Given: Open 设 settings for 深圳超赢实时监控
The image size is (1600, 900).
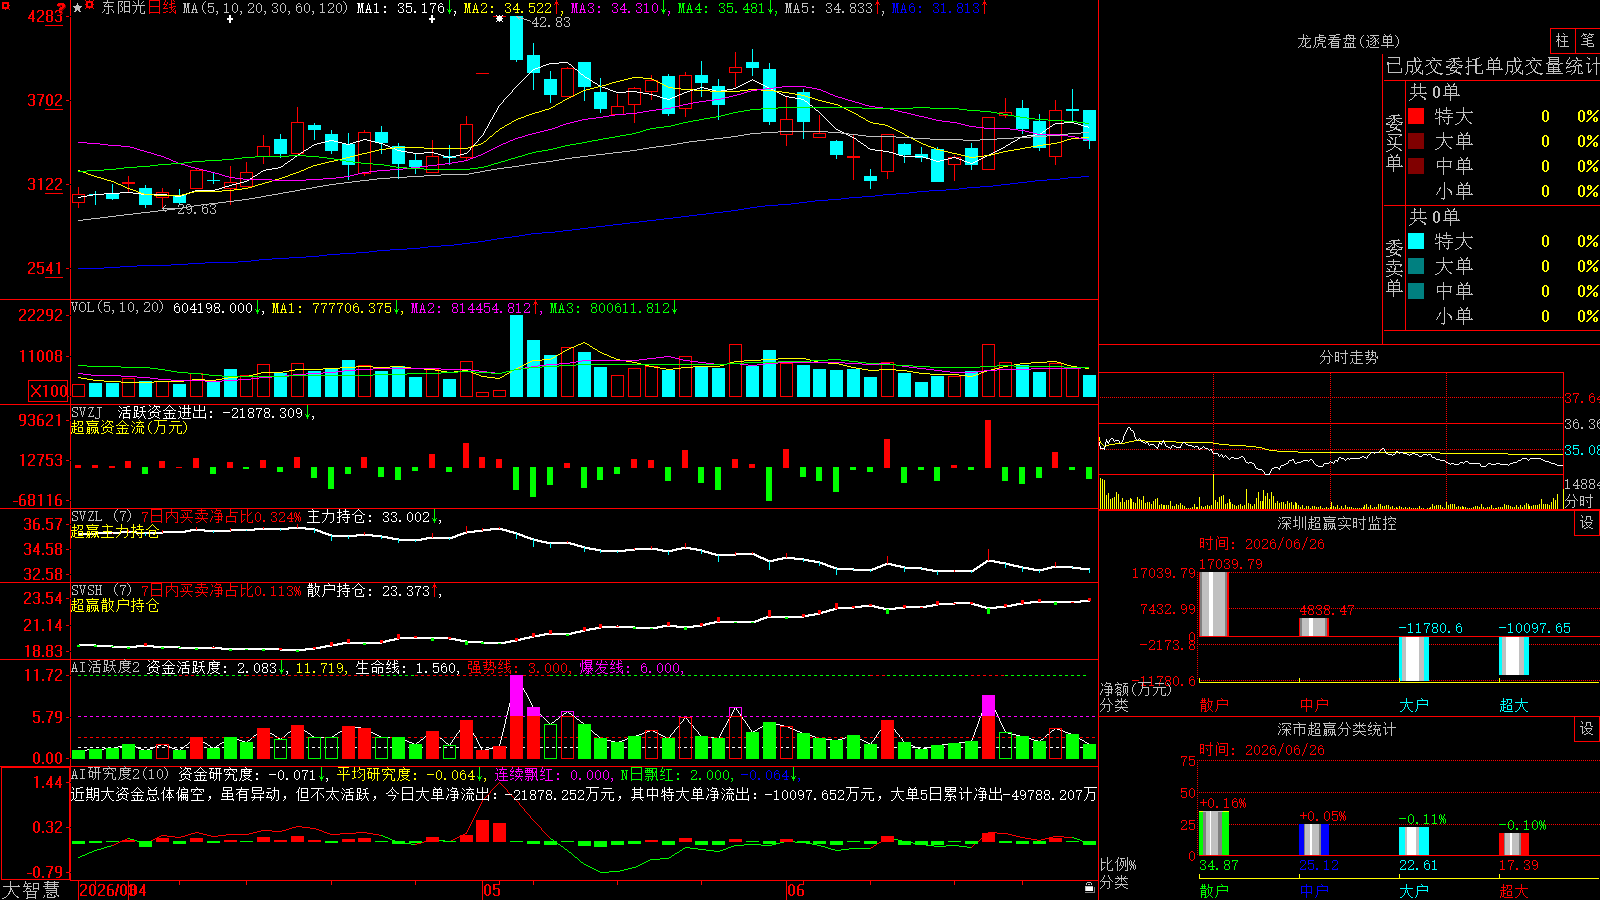Looking at the screenshot, I should pyautogui.click(x=1587, y=523).
